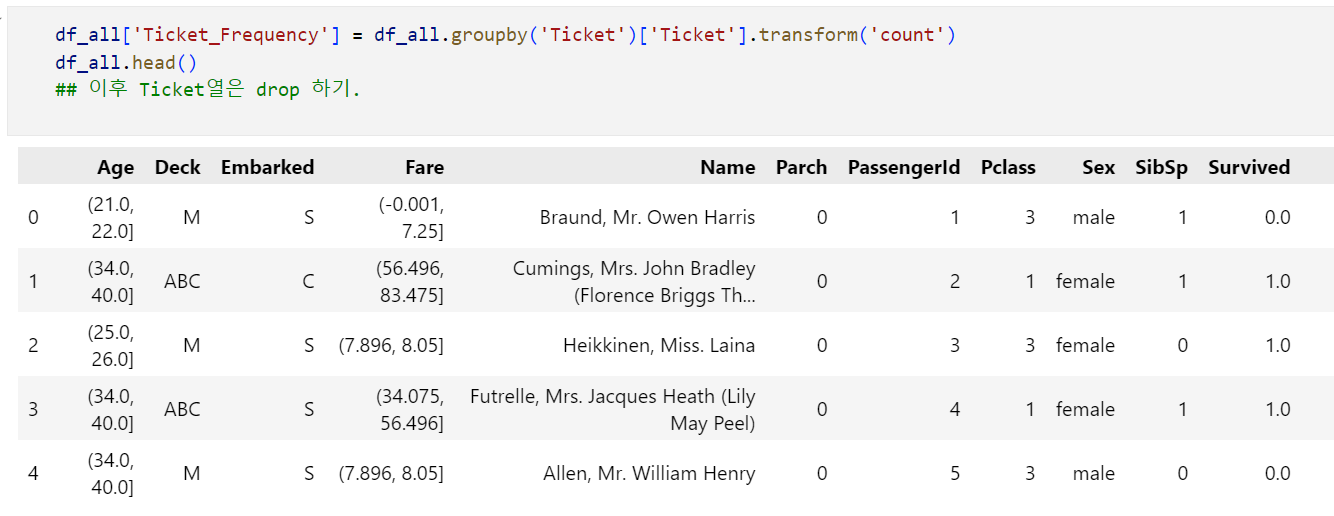The height and width of the screenshot is (516, 1334).
Task: Click the Survived value in Braund row
Action: (1277, 217)
